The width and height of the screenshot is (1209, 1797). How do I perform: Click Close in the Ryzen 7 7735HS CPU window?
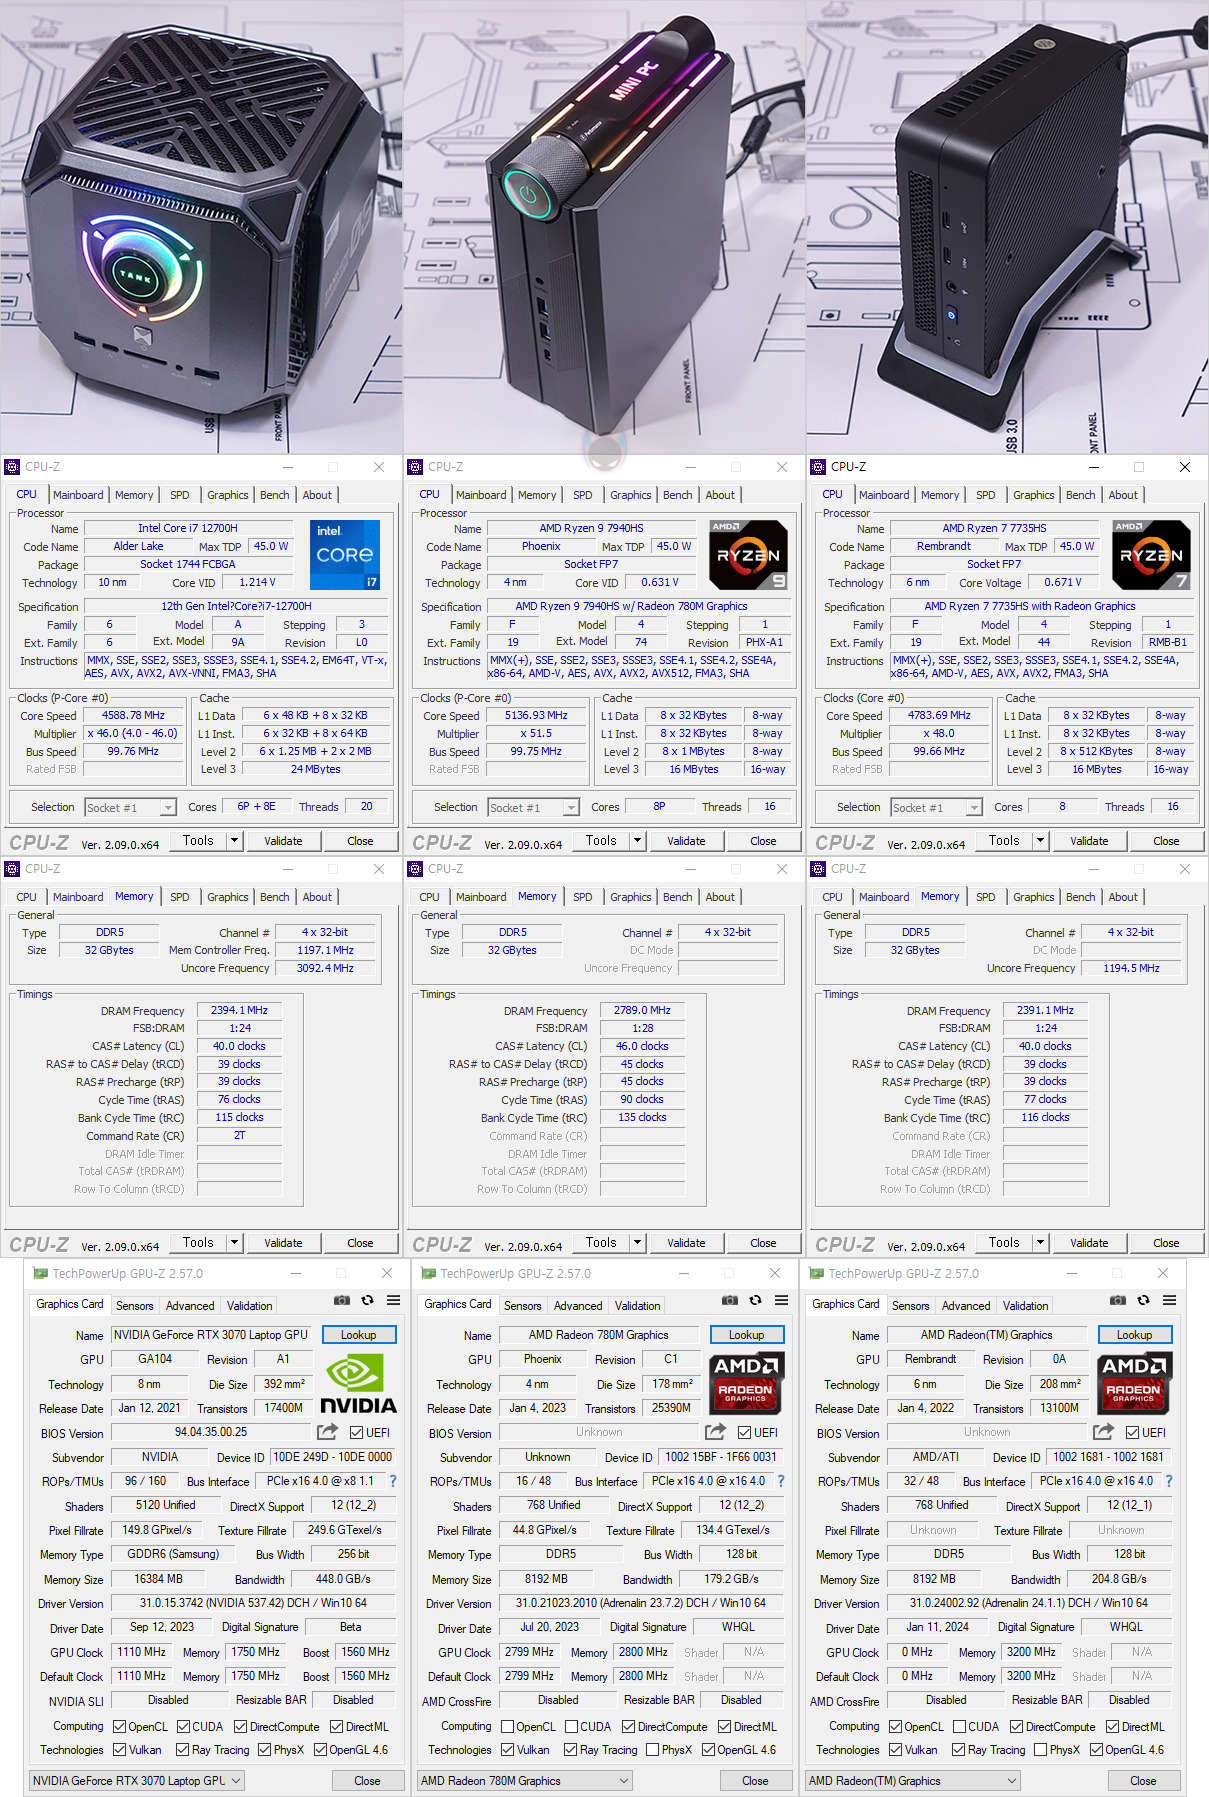point(1166,841)
